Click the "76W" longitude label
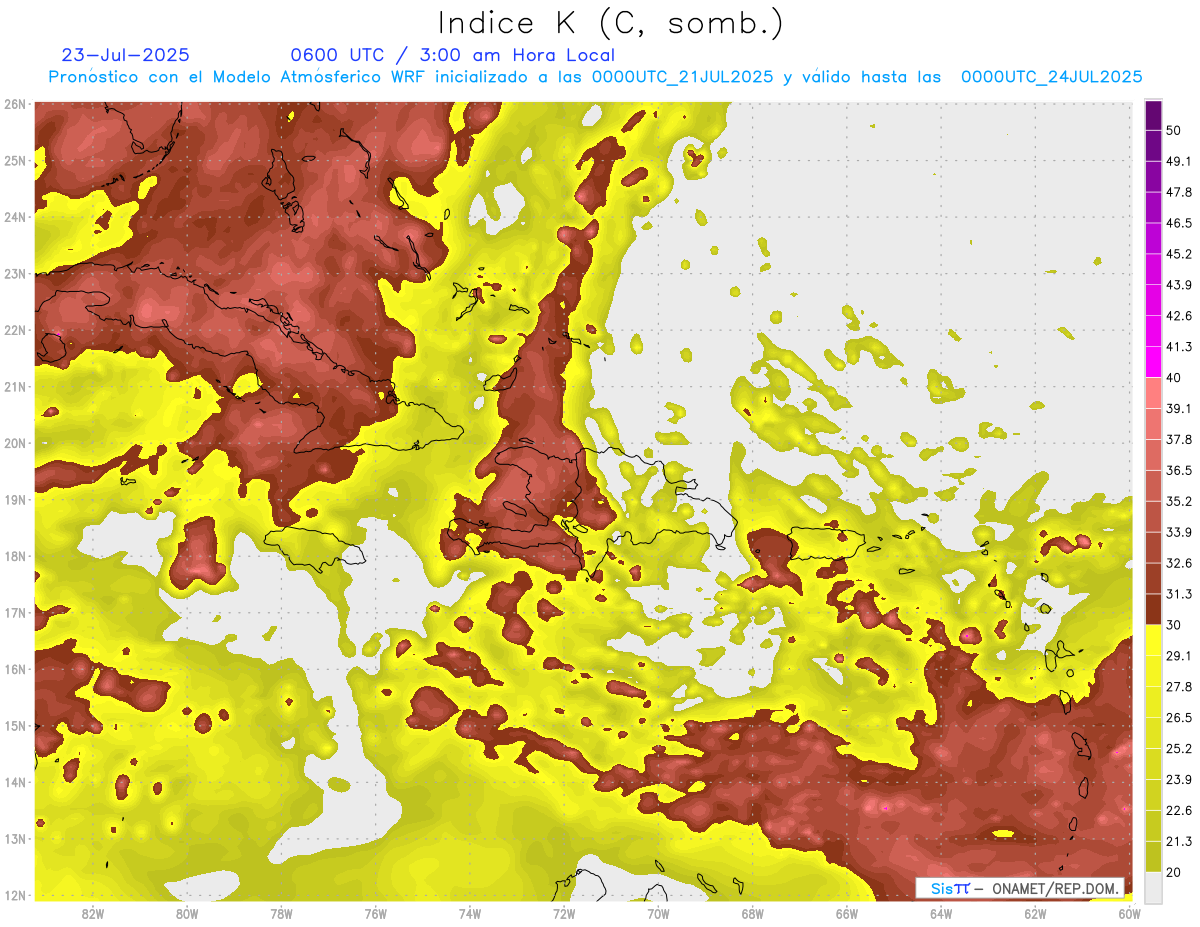Screen dimensions: 1200x927 click(x=376, y=914)
